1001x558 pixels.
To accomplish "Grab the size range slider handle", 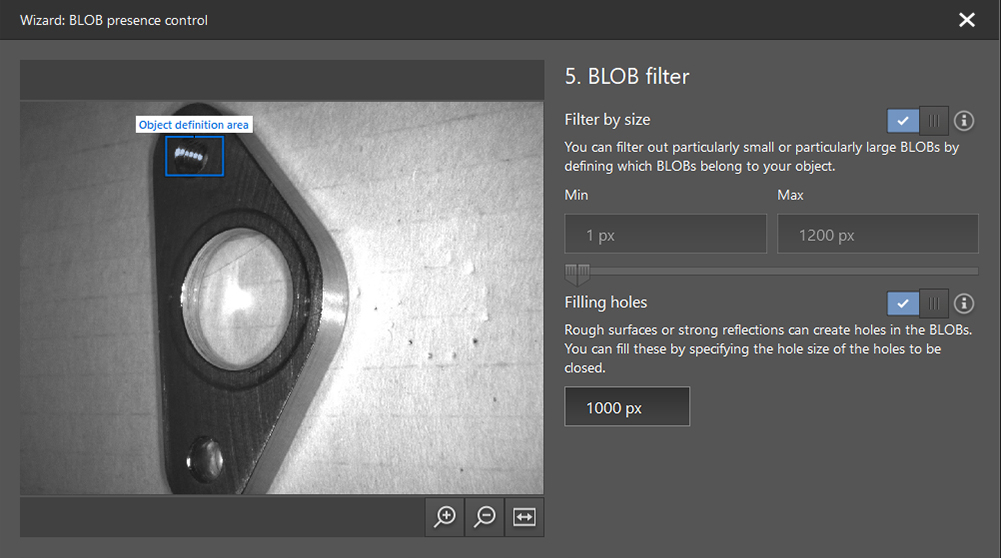I will click(x=577, y=271).
